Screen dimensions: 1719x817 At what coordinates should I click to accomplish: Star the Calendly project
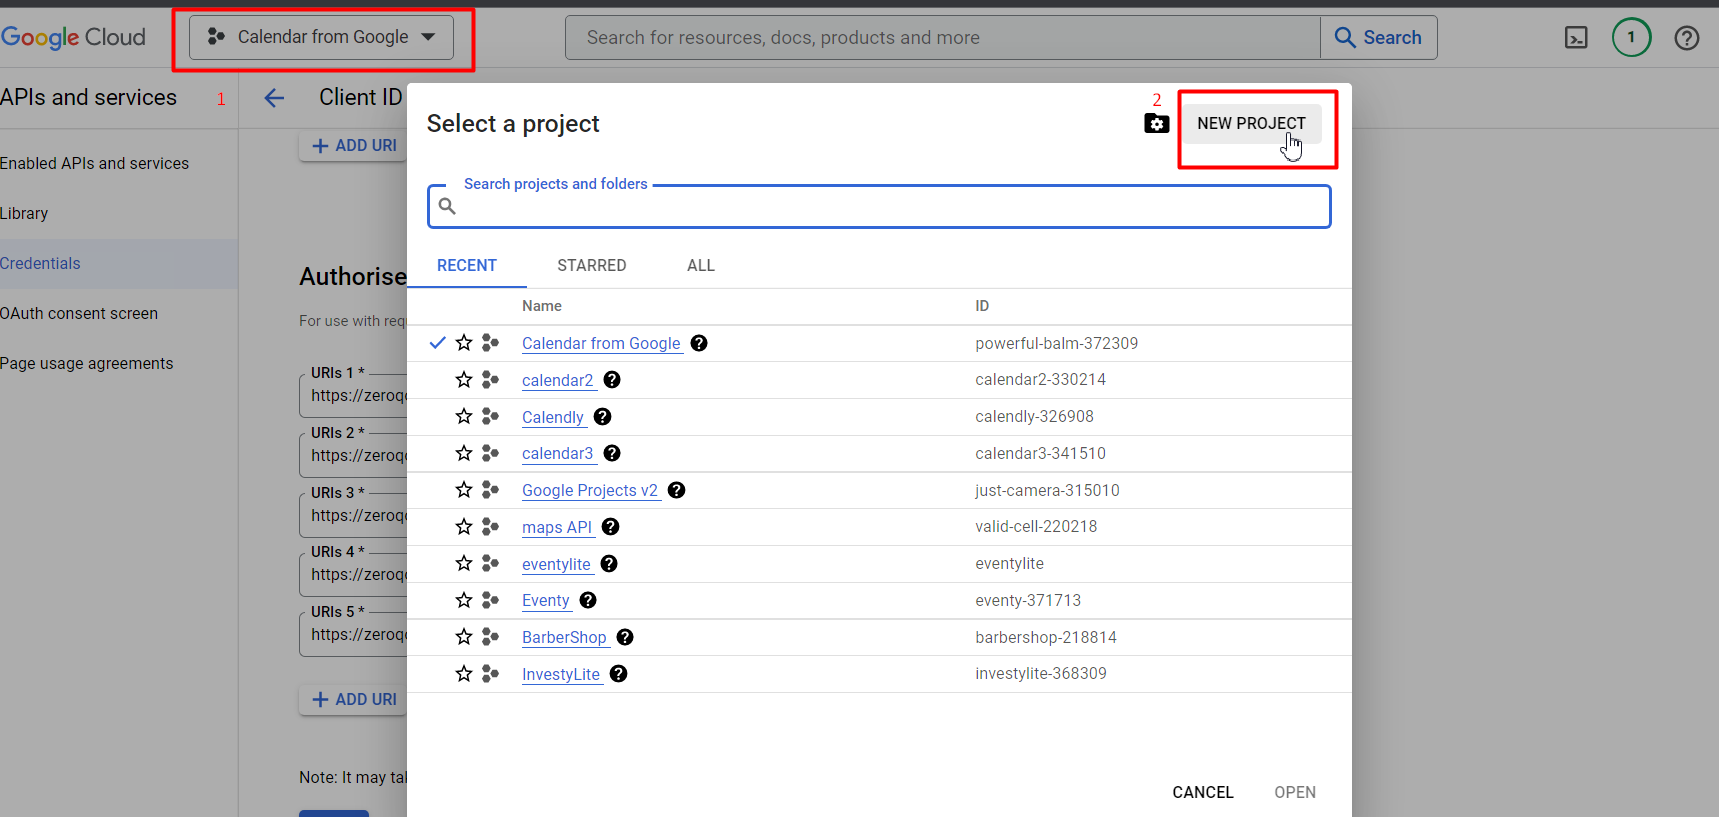[x=464, y=417]
